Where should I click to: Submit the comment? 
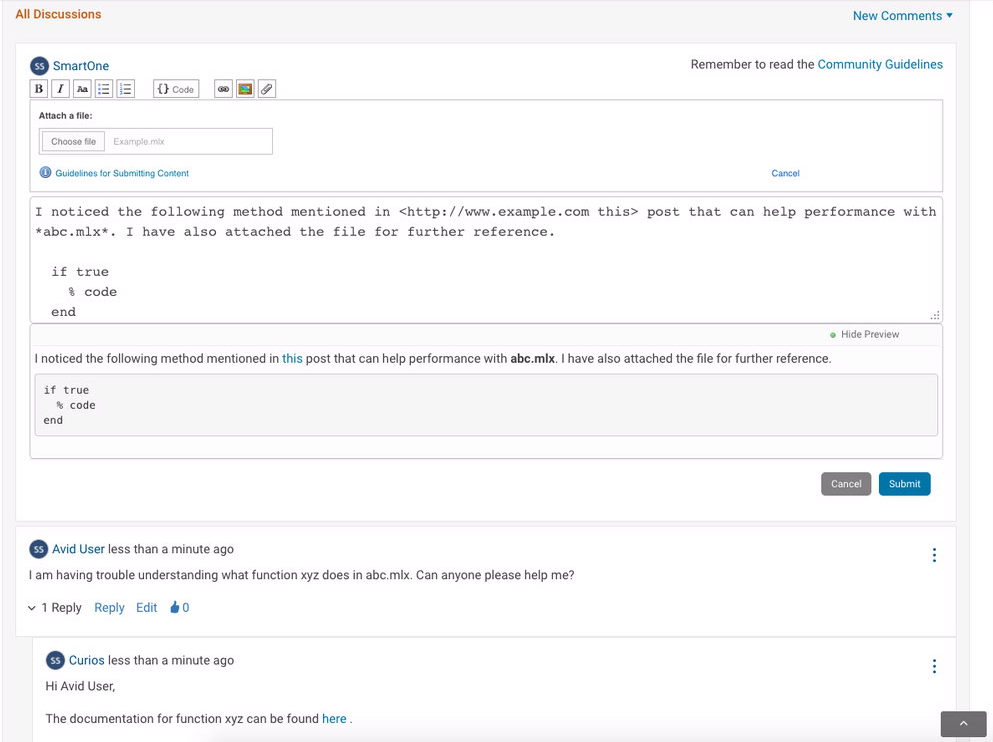pyautogui.click(x=904, y=484)
